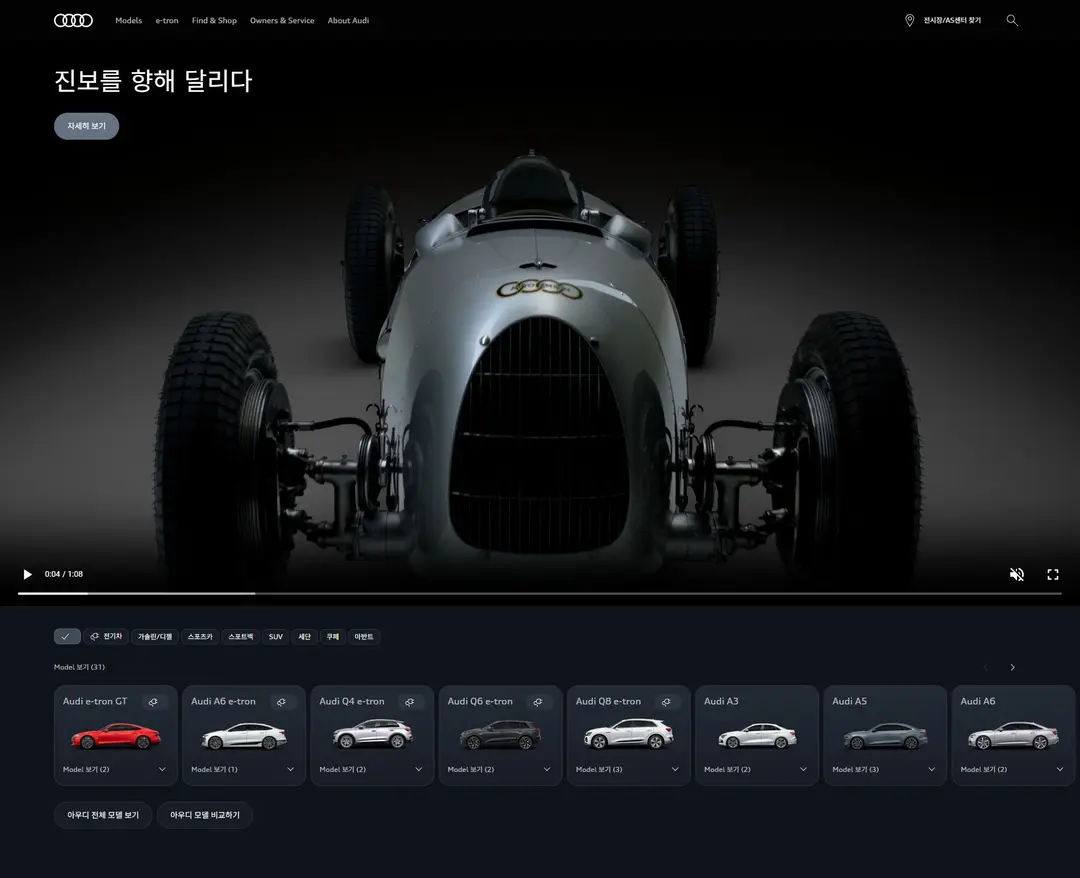Click the 'Audi A3' card title
The width and height of the screenshot is (1080, 878).
721,702
